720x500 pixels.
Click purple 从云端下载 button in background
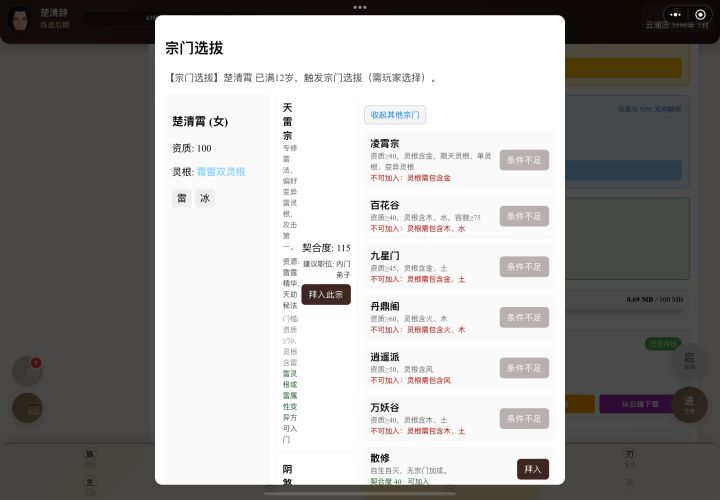640,404
